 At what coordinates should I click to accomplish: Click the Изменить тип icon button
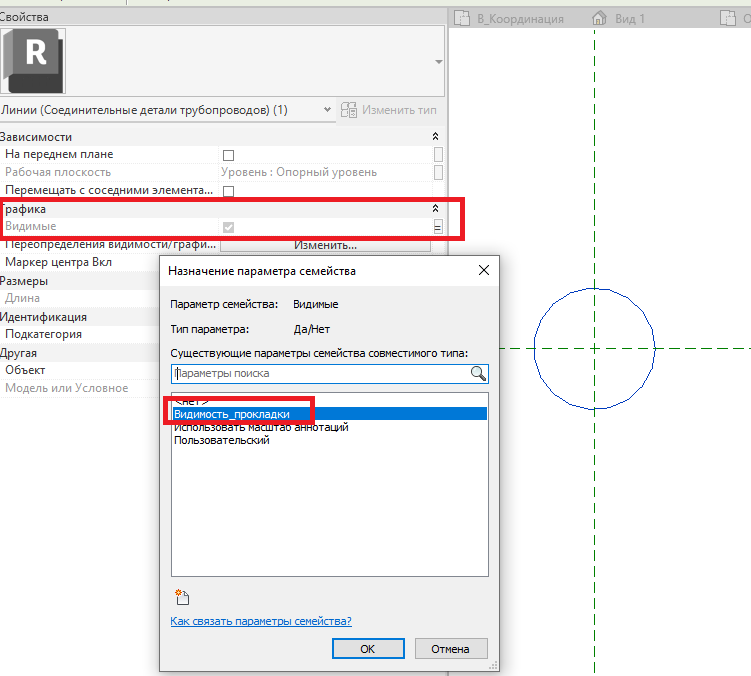(349, 109)
